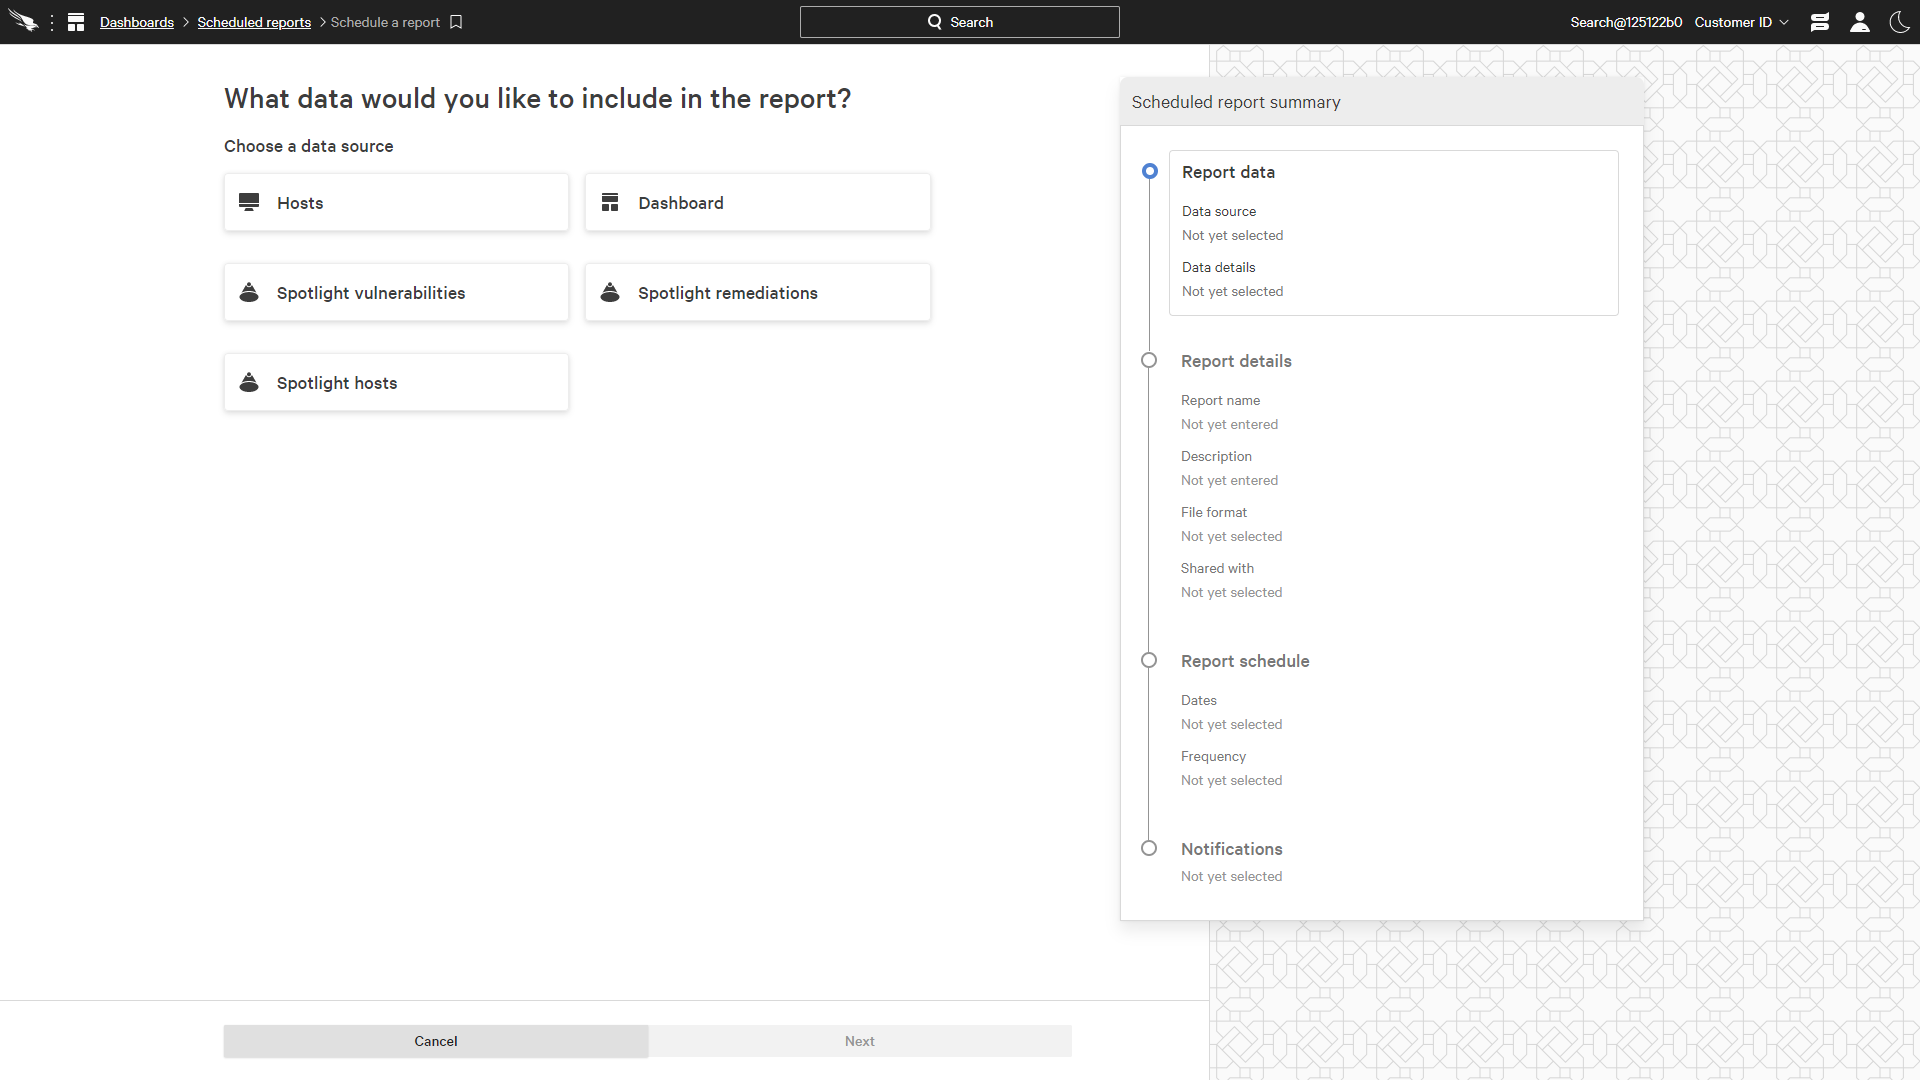The image size is (1920, 1080).
Task: Click the Dashboards breadcrumb link
Action: point(137,21)
